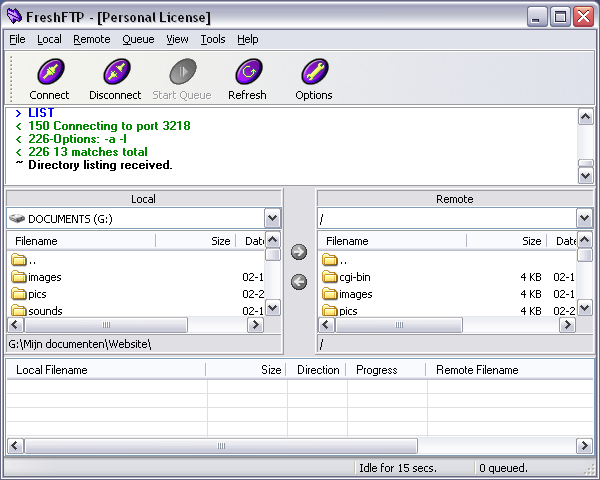Open the Queue menu

pos(138,39)
